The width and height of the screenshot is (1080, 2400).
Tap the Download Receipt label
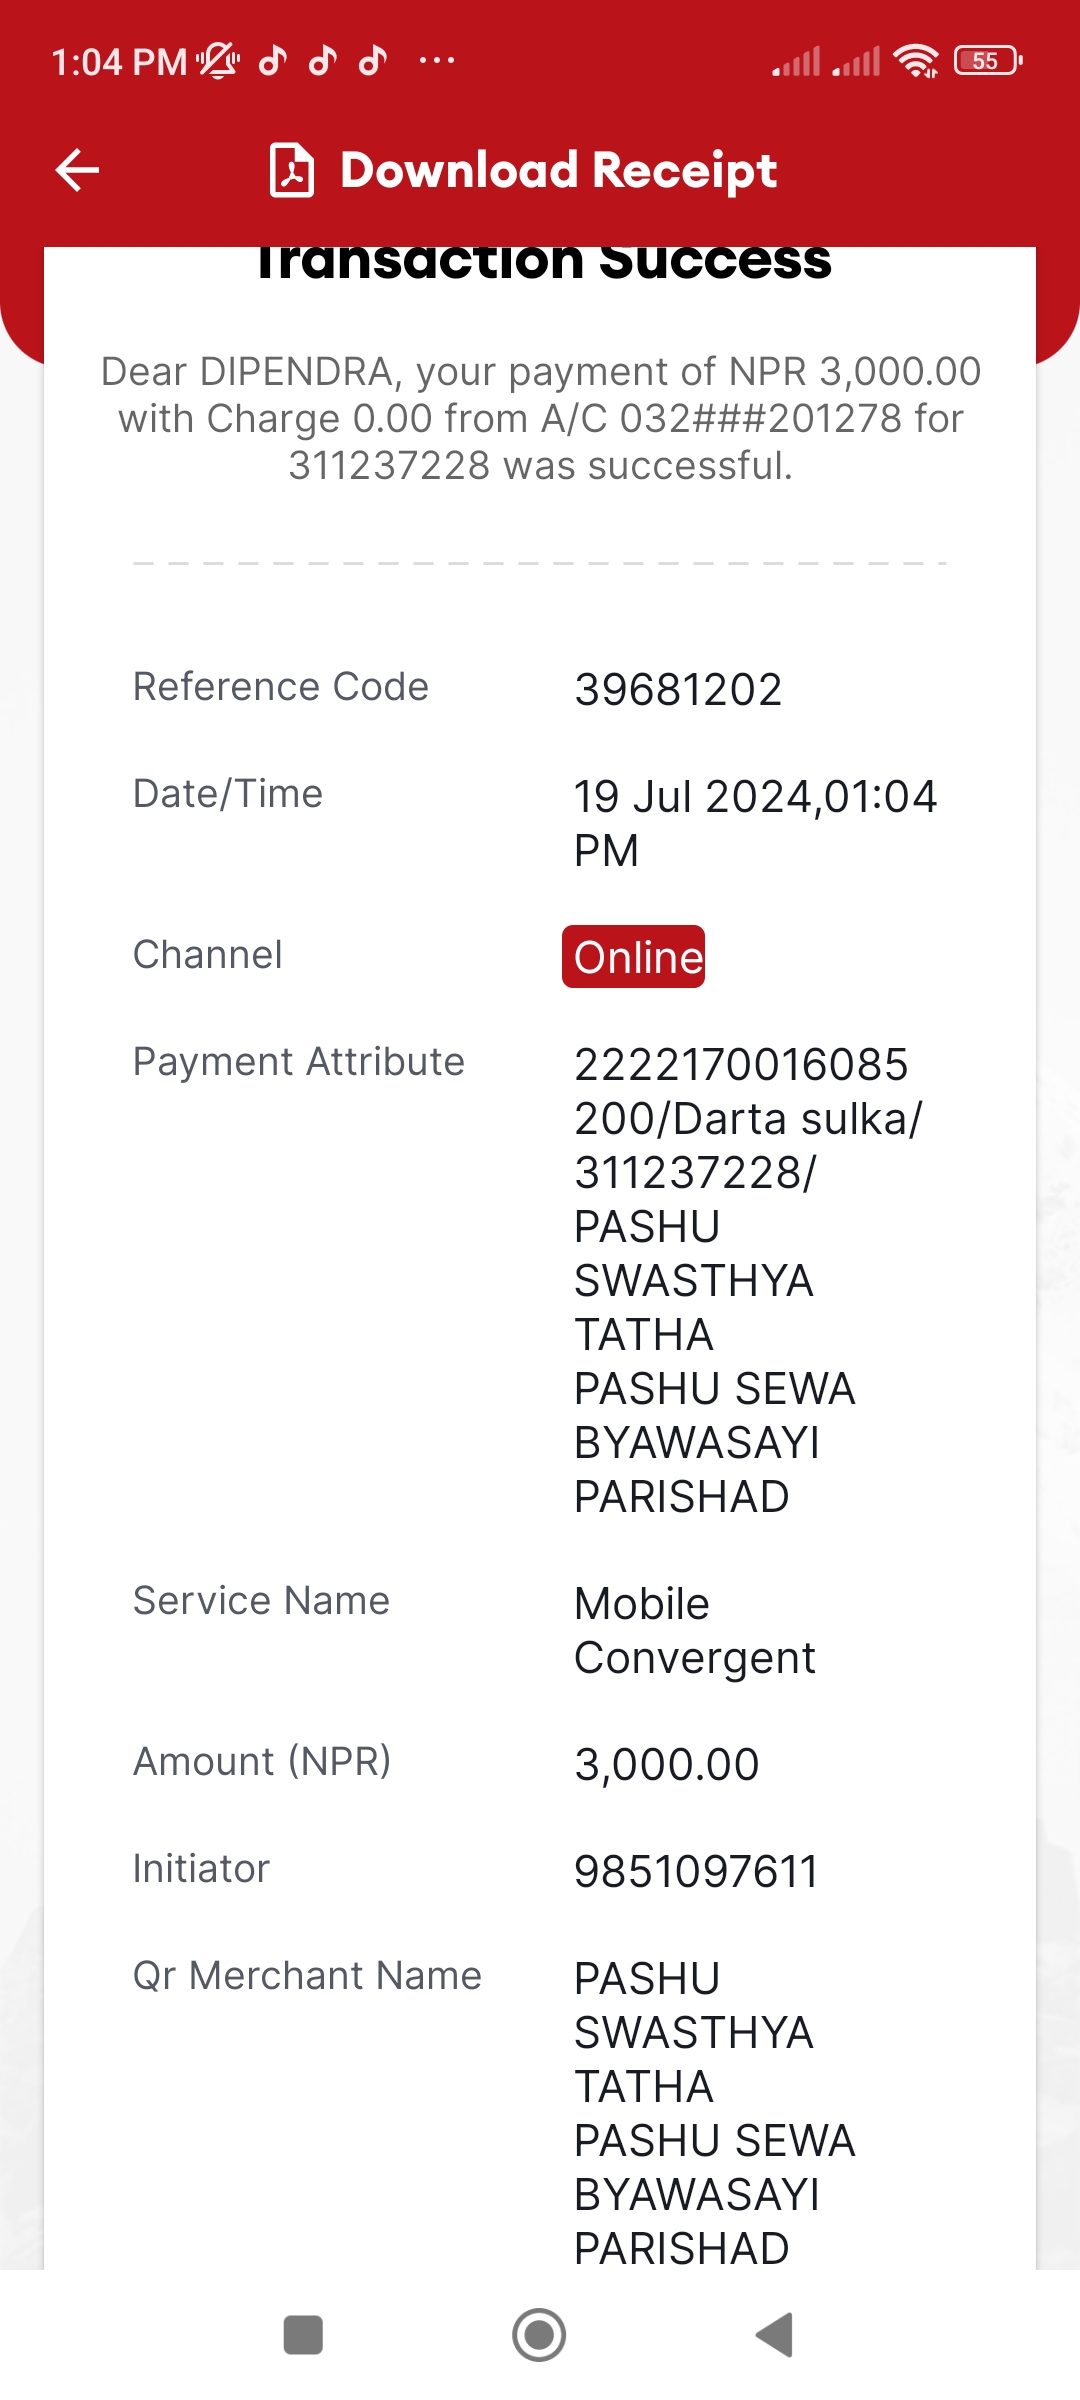click(x=559, y=170)
